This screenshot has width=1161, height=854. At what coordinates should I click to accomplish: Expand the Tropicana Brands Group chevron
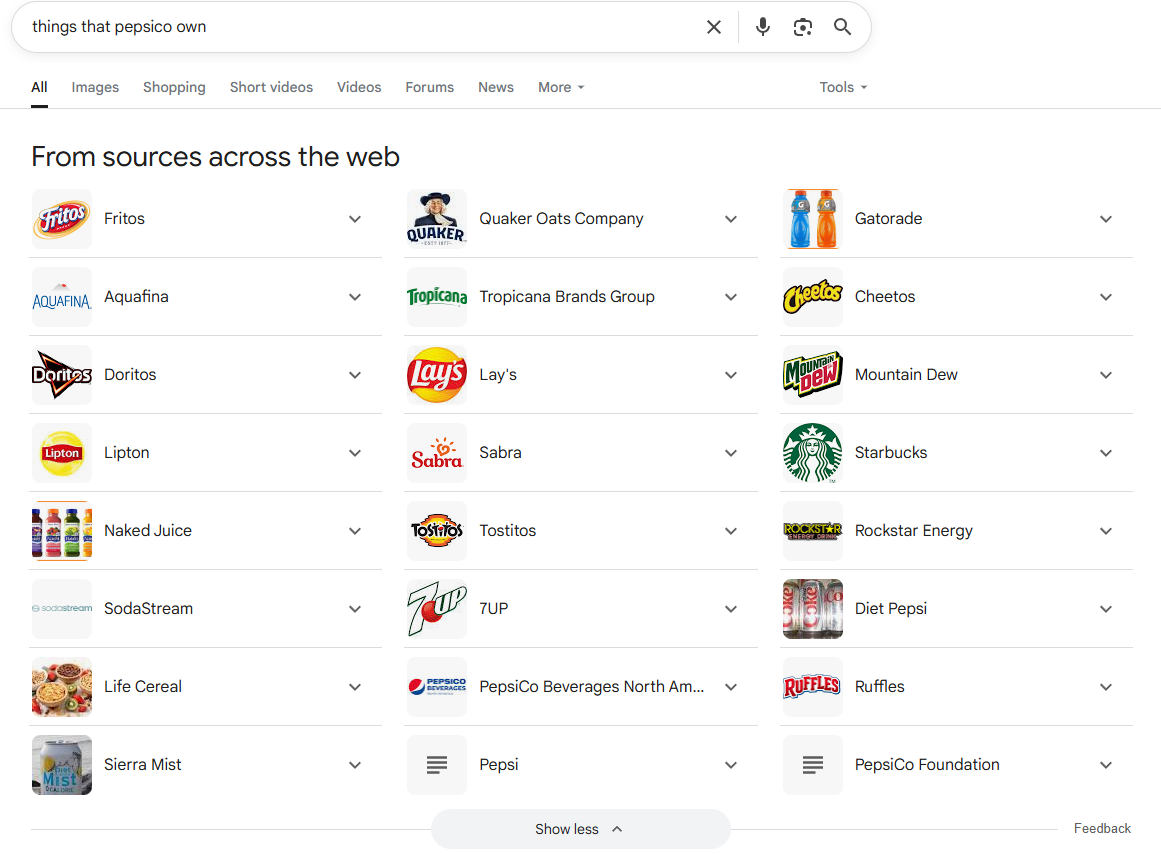click(x=731, y=297)
